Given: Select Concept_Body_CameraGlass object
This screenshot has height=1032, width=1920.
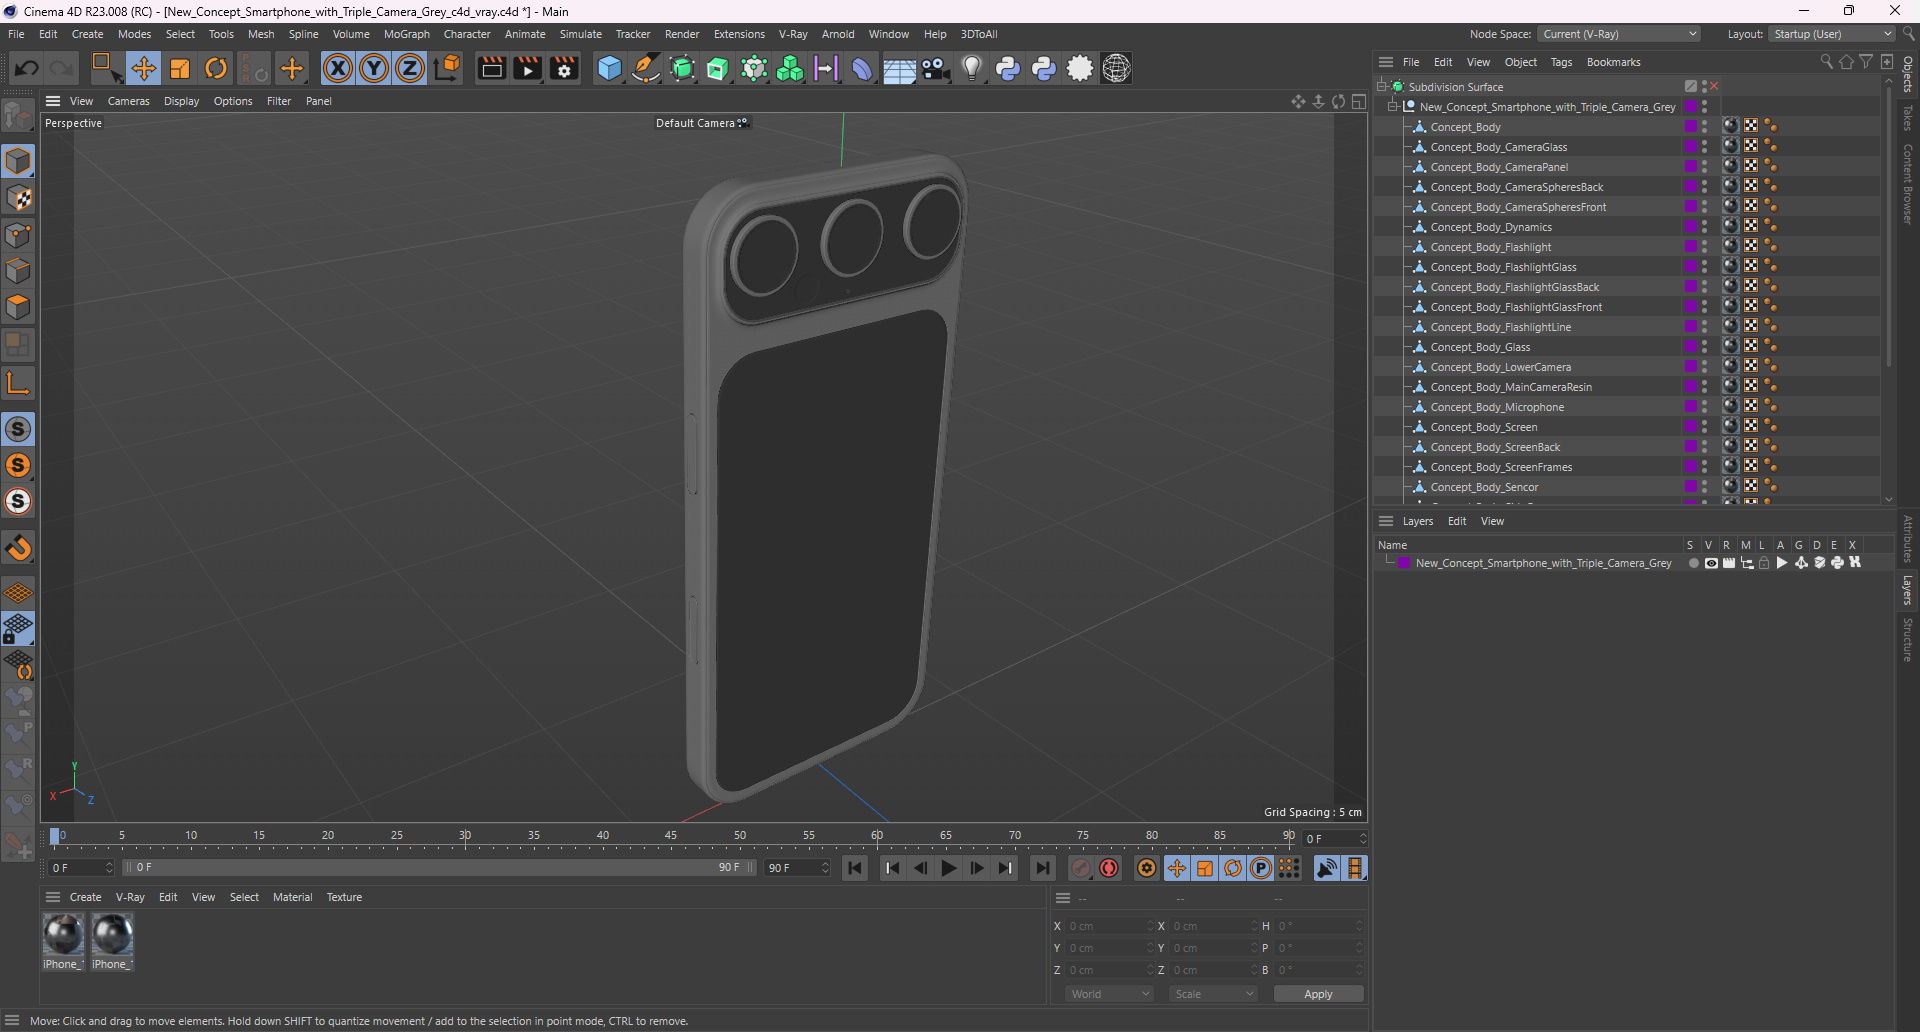Looking at the screenshot, I should click(x=1499, y=147).
